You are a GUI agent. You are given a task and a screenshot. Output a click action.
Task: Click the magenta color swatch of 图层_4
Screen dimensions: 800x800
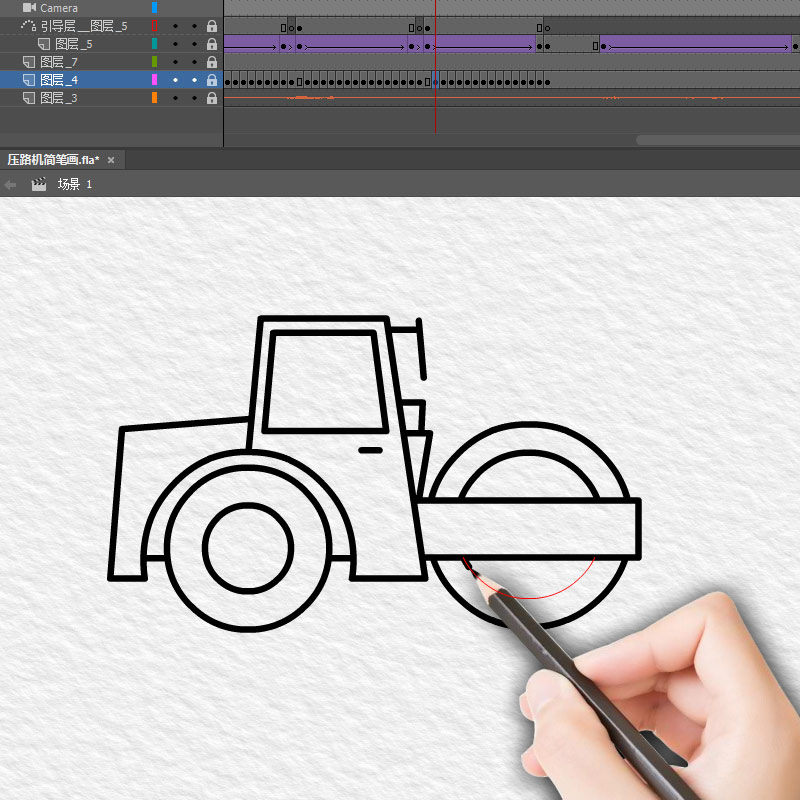(155, 80)
